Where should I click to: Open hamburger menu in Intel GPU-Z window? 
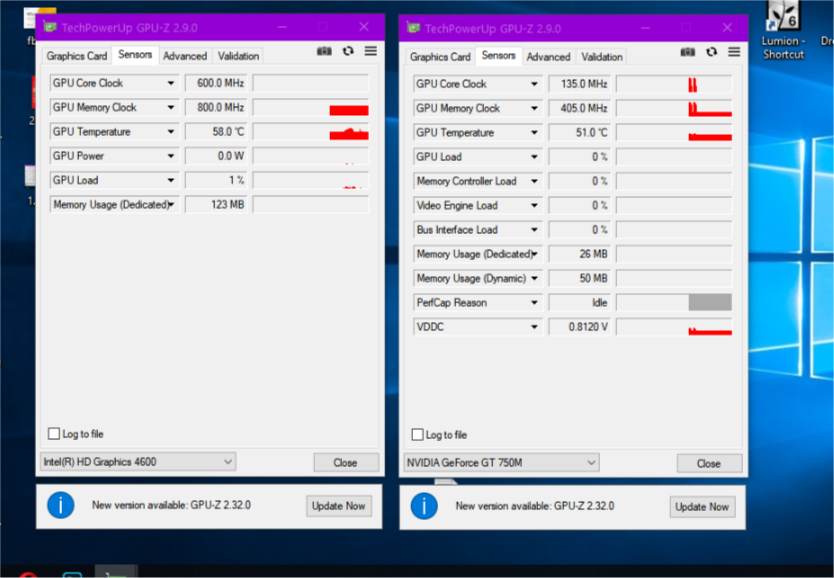click(x=371, y=51)
